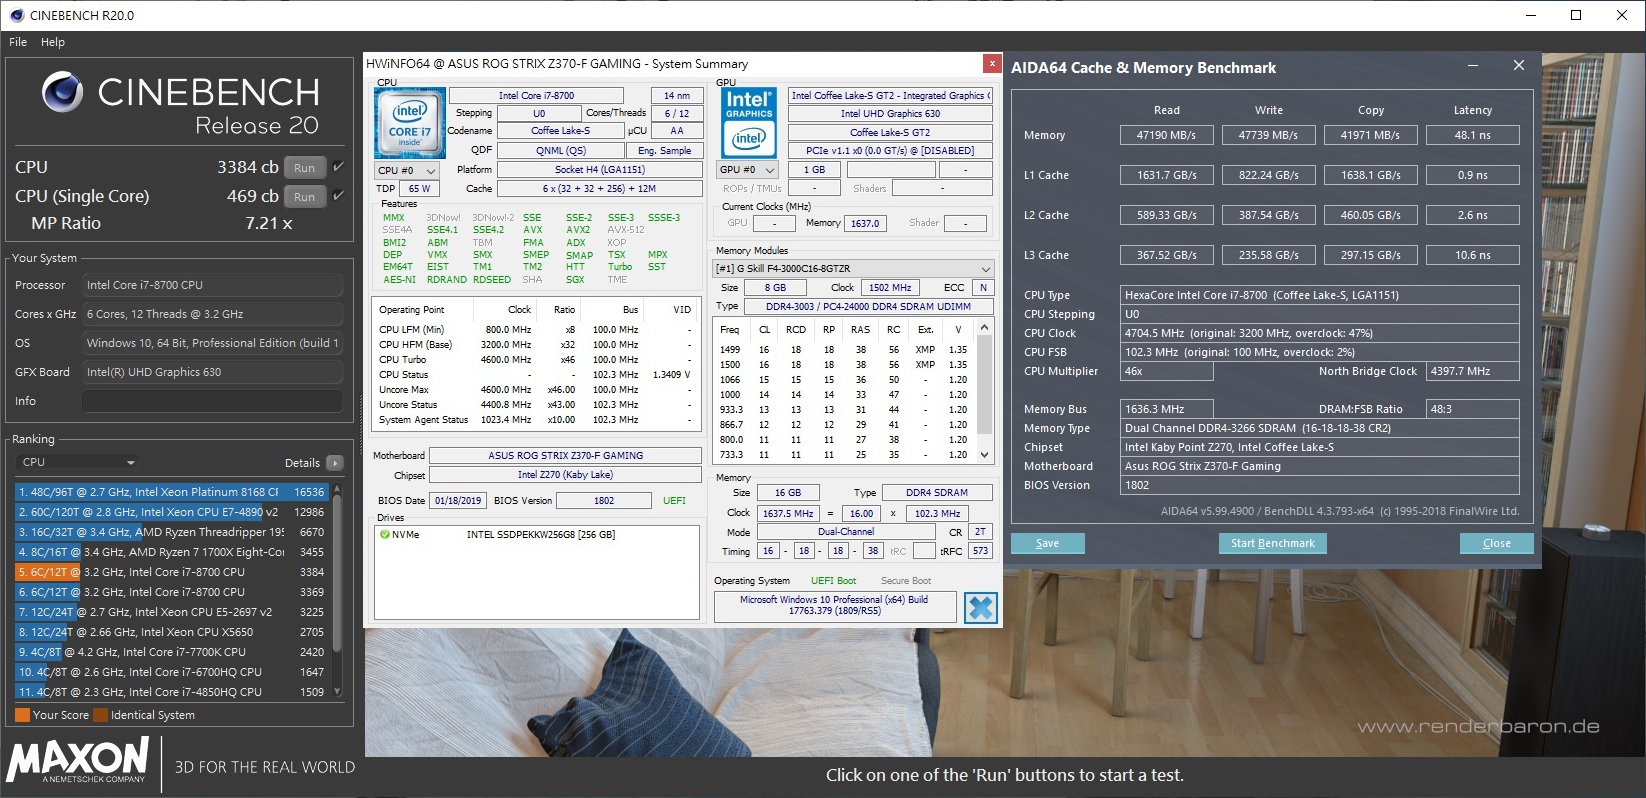Click the memory timings table scrollbar
The image size is (1646, 798).
985,391
